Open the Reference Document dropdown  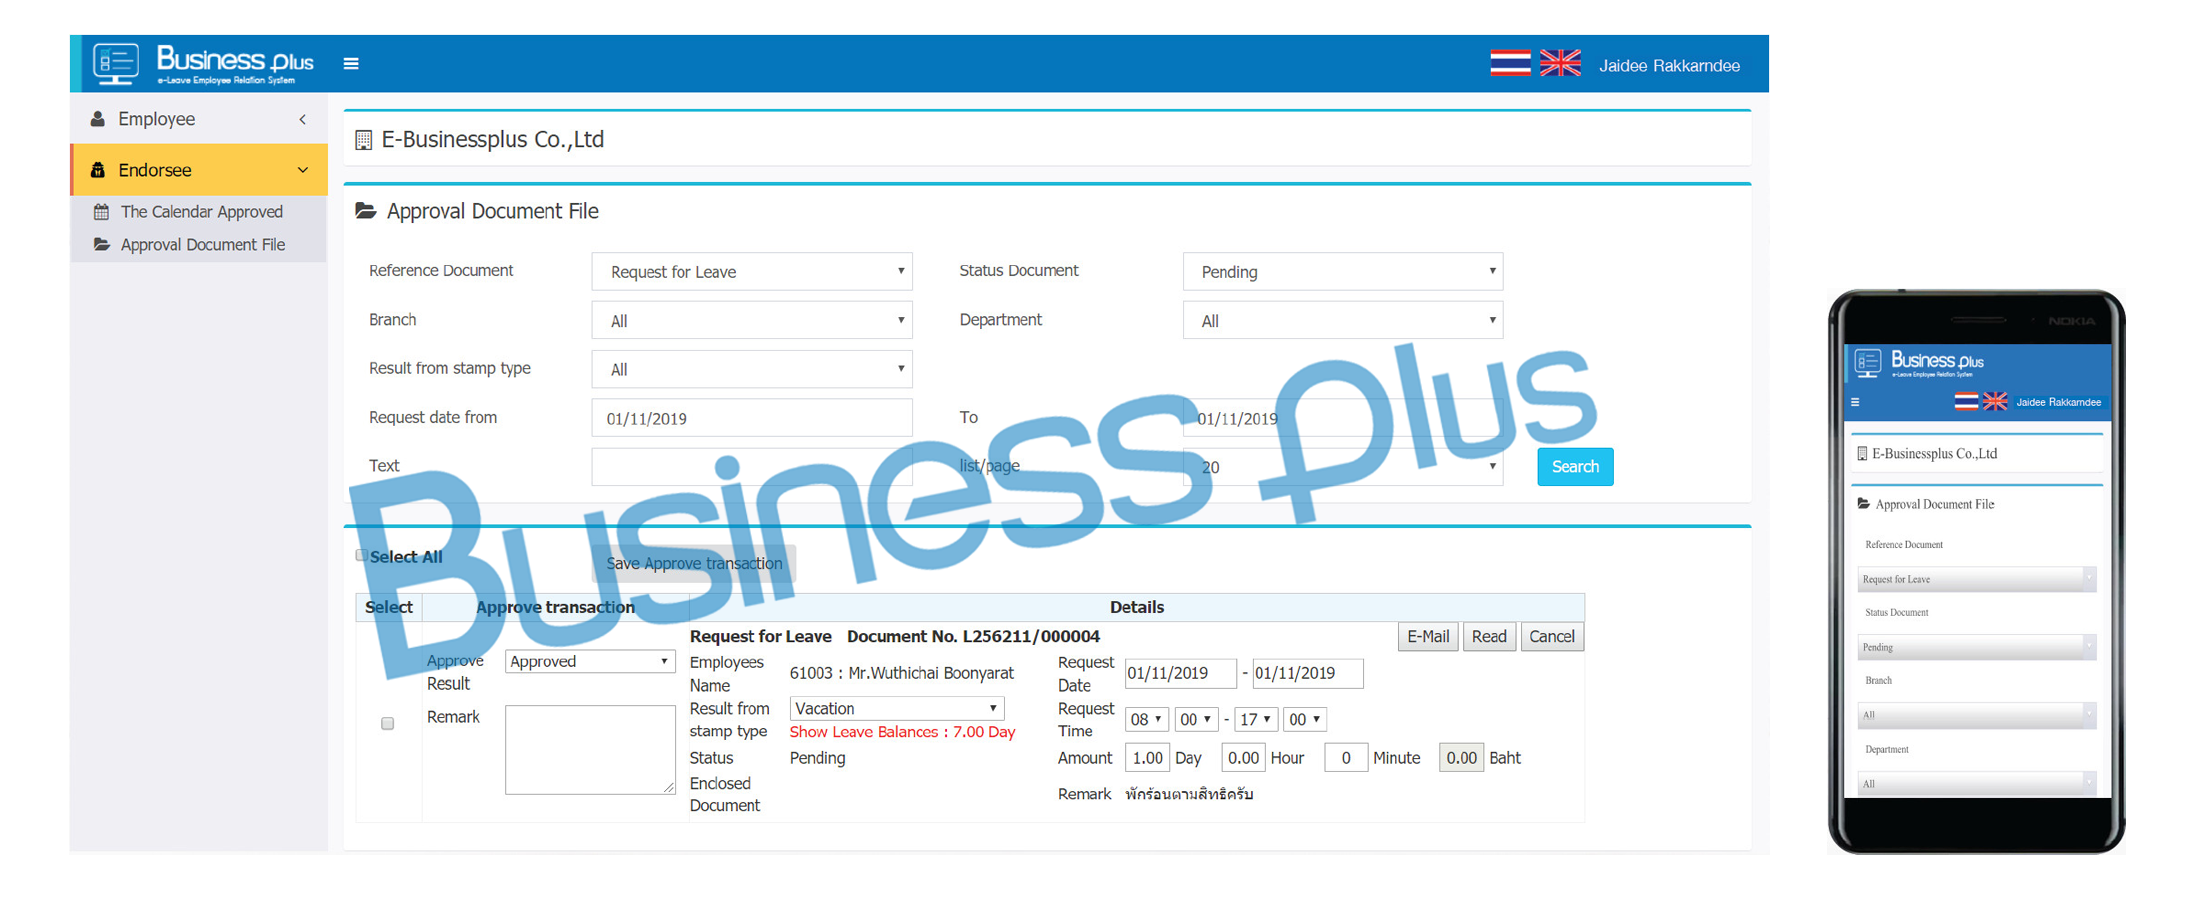pos(752,271)
